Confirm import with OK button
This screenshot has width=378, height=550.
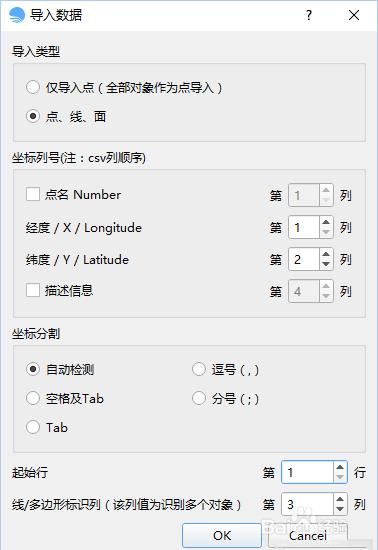(222, 535)
